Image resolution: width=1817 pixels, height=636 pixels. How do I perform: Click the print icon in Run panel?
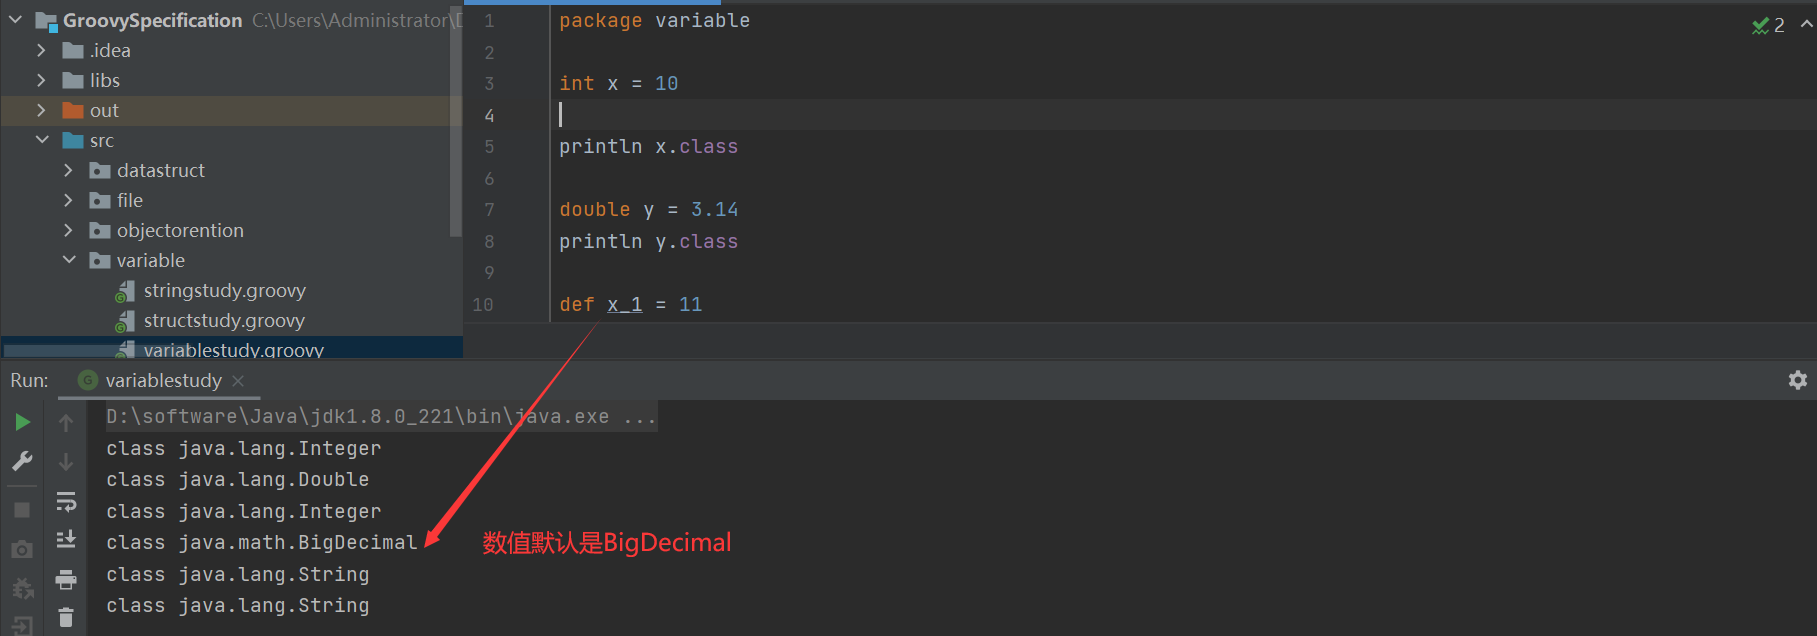[66, 579]
